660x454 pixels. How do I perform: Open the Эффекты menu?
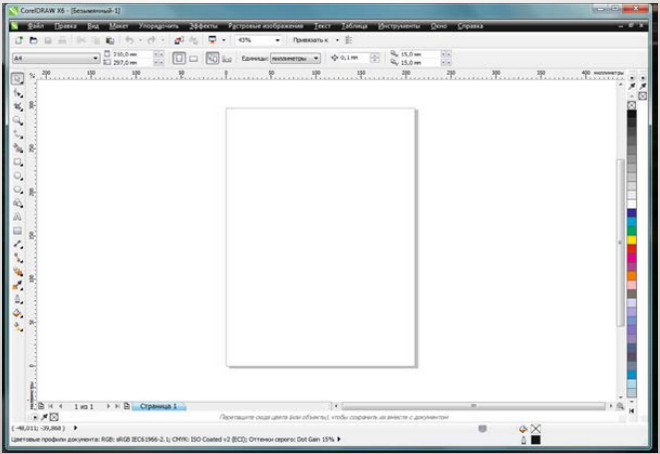point(203,26)
